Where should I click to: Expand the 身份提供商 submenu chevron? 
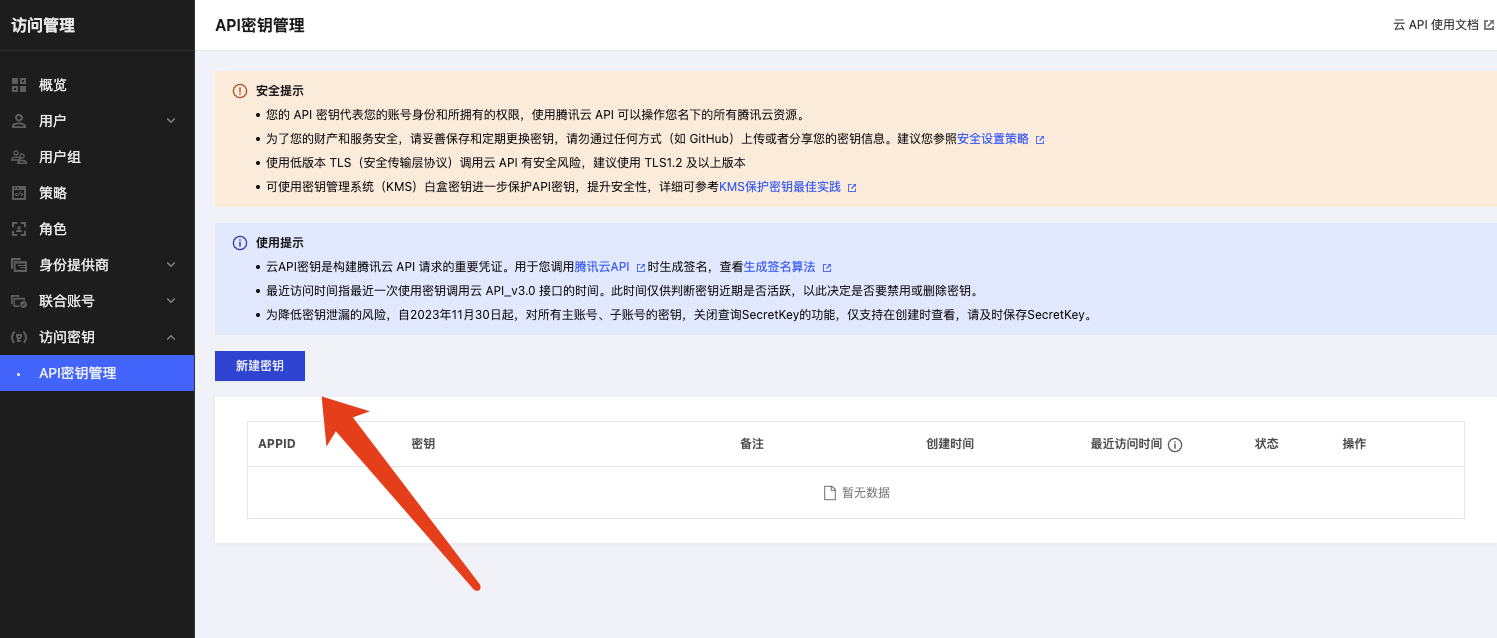170,265
